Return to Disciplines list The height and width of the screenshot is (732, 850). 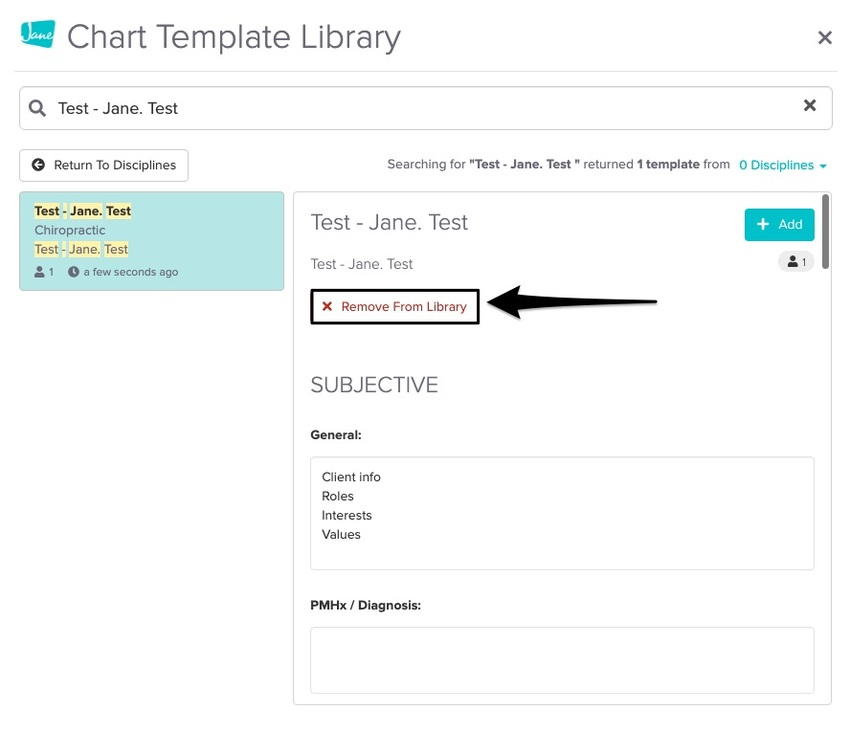[x=104, y=165]
